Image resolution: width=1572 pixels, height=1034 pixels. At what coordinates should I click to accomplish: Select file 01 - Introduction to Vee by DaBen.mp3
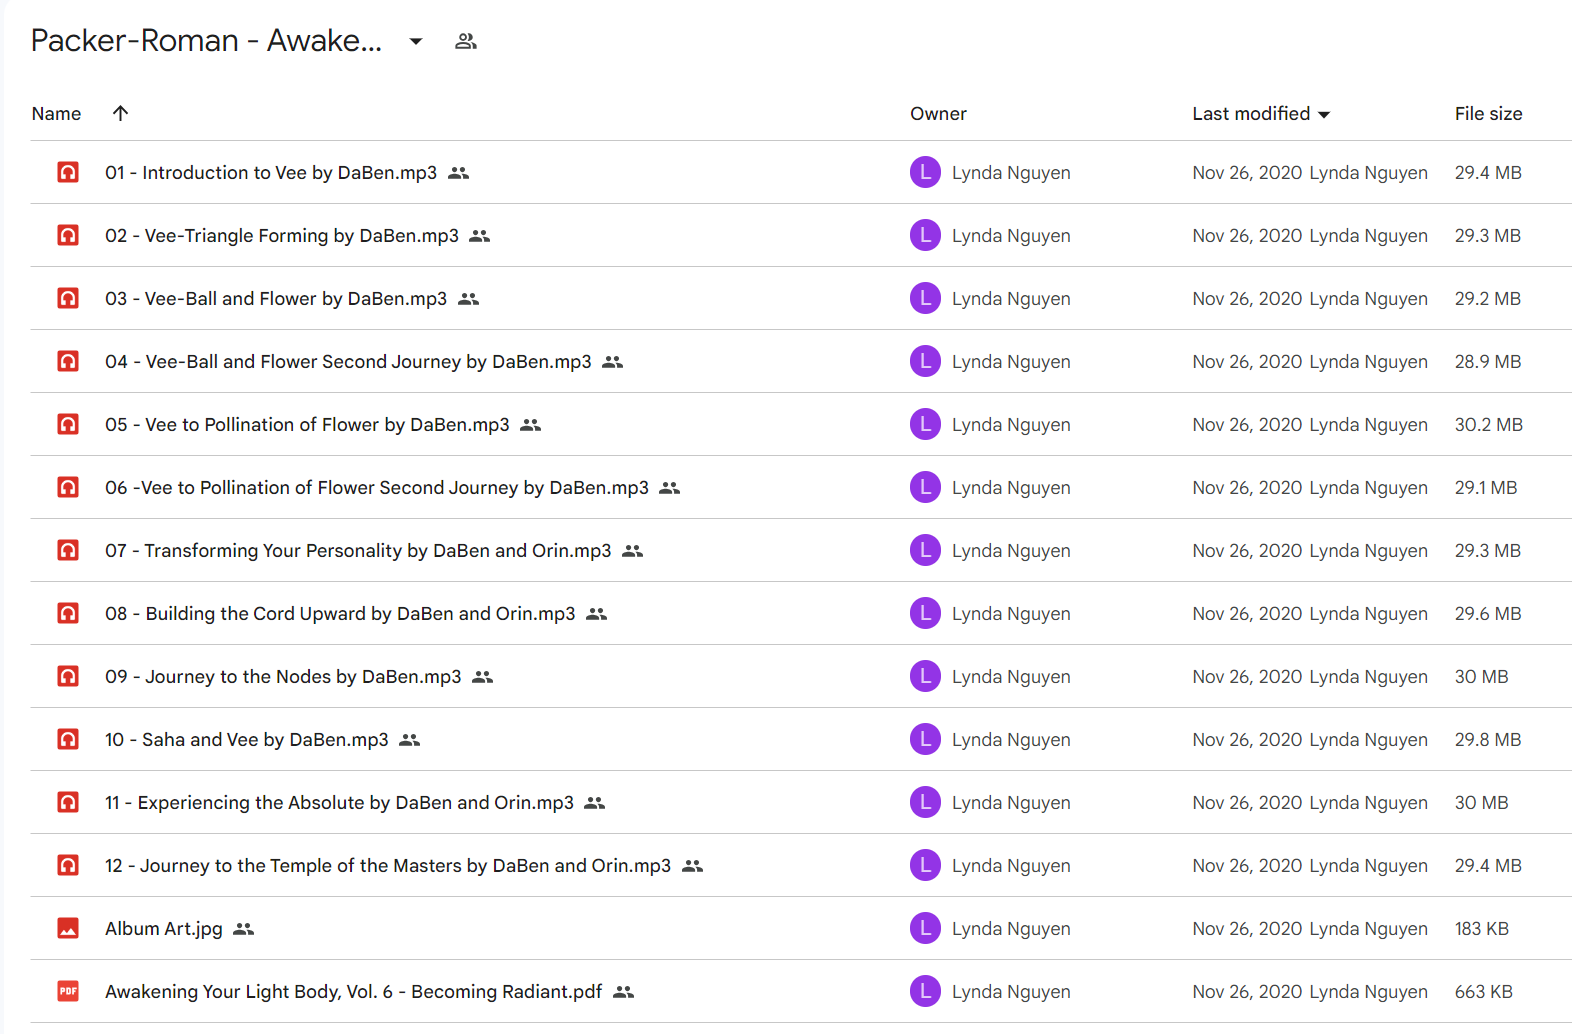coord(271,173)
